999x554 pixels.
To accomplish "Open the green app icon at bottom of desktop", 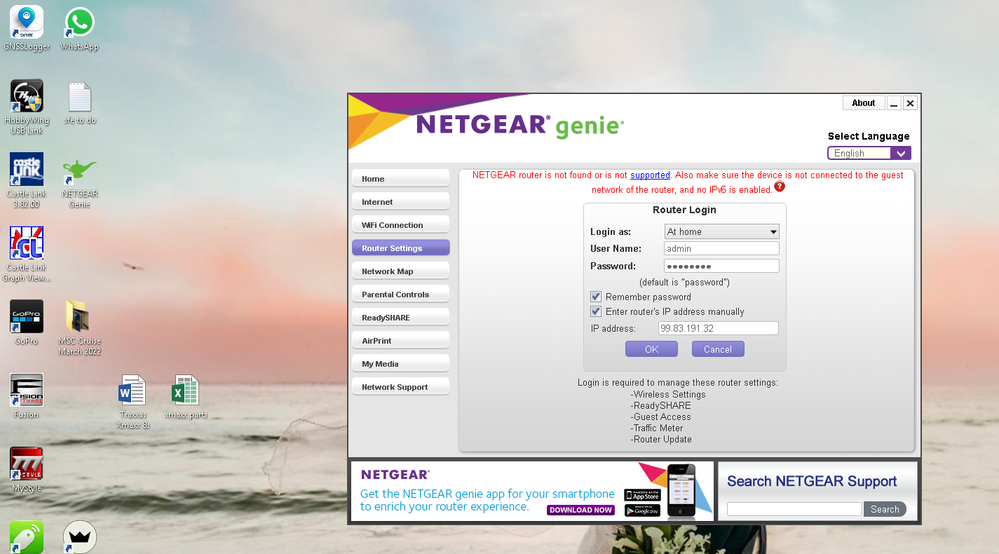I will (27, 537).
